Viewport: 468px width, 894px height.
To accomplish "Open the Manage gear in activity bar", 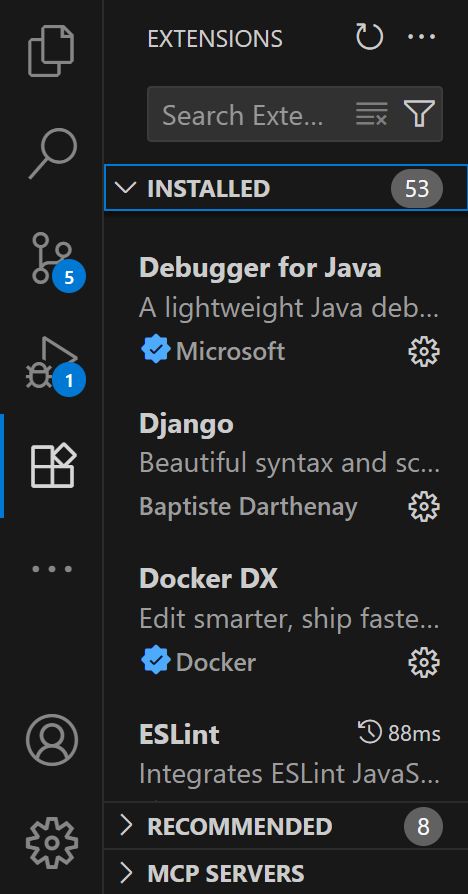I will [52, 843].
